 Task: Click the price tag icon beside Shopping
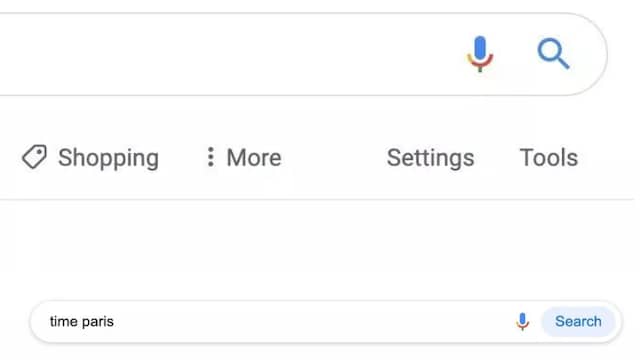click(x=34, y=157)
